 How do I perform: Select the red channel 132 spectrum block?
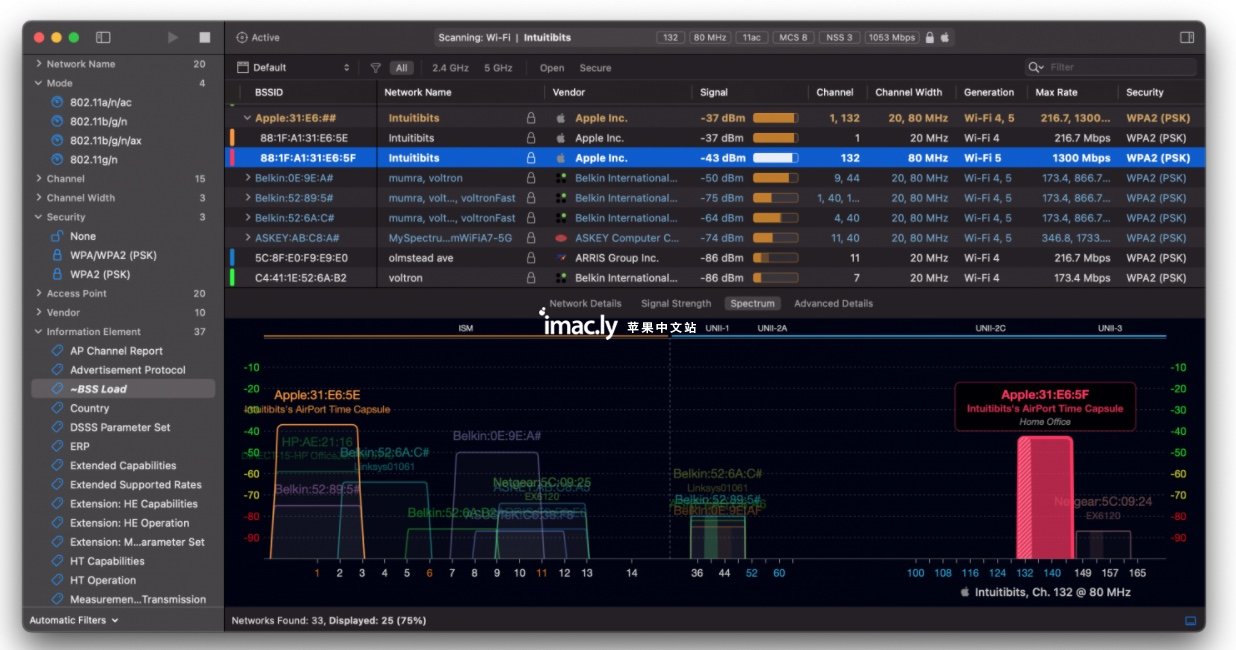pyautogui.click(x=1044, y=498)
